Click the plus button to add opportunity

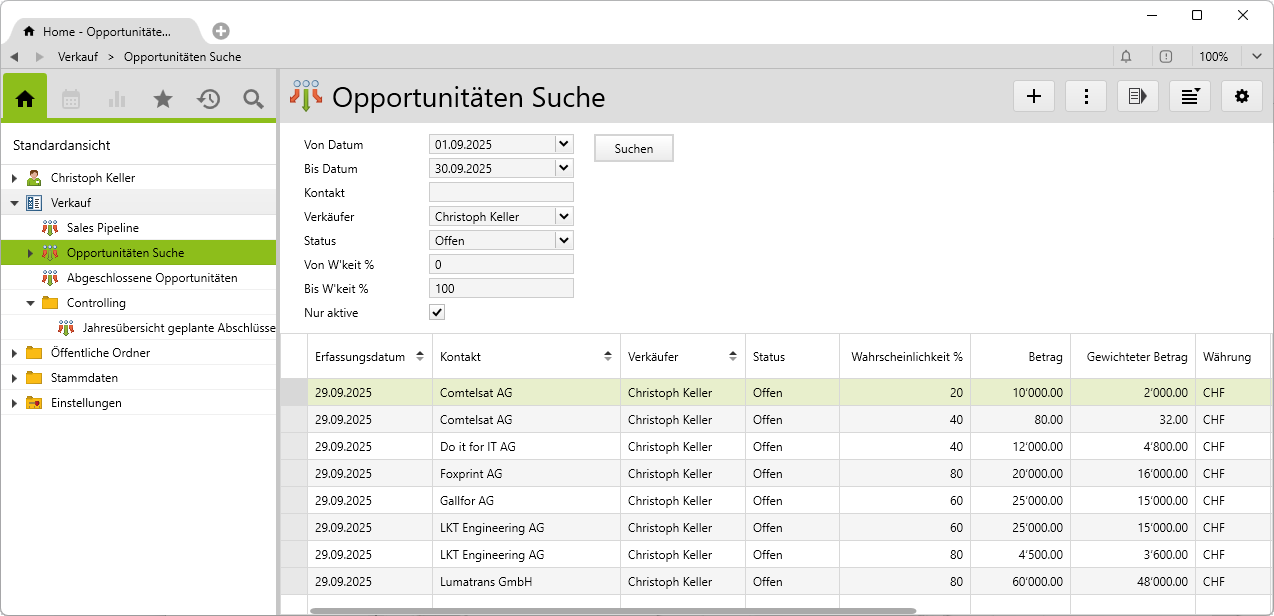(x=1034, y=96)
